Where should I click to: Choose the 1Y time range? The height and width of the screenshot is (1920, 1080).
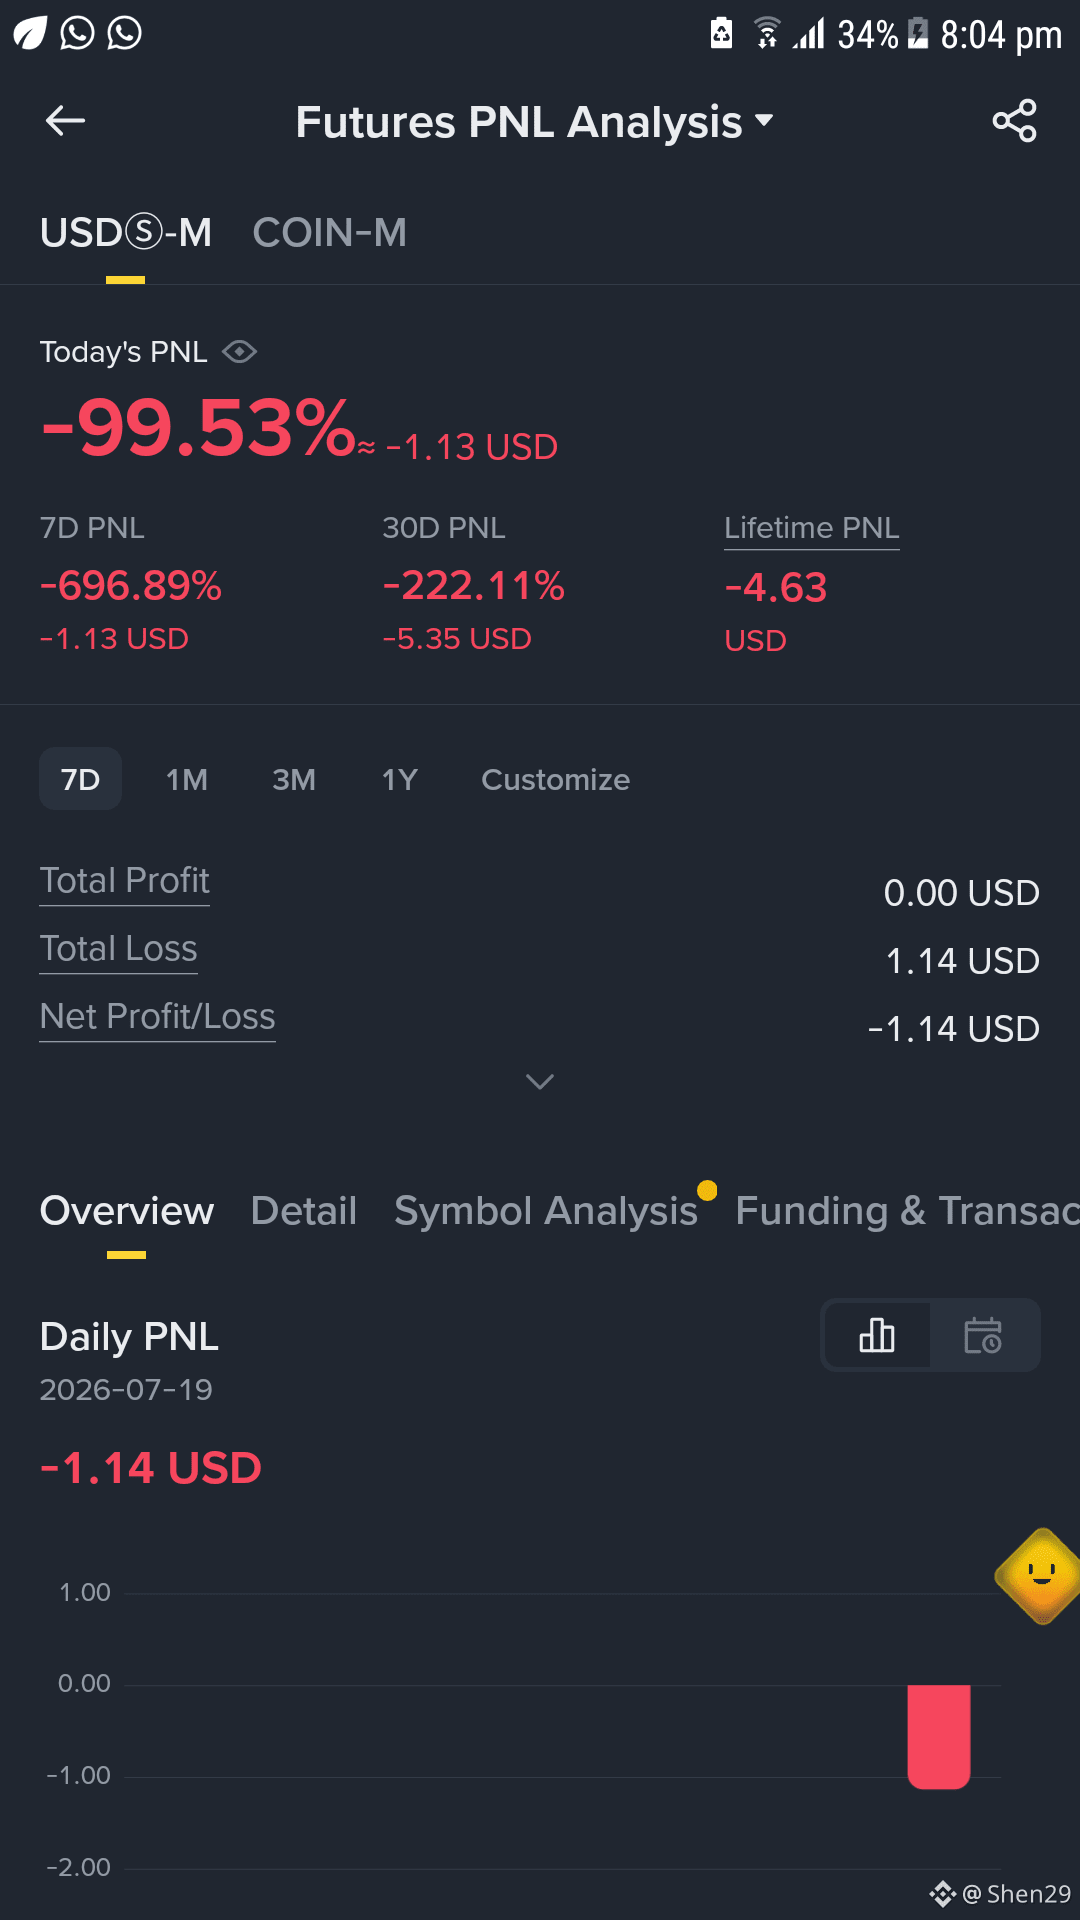point(399,779)
